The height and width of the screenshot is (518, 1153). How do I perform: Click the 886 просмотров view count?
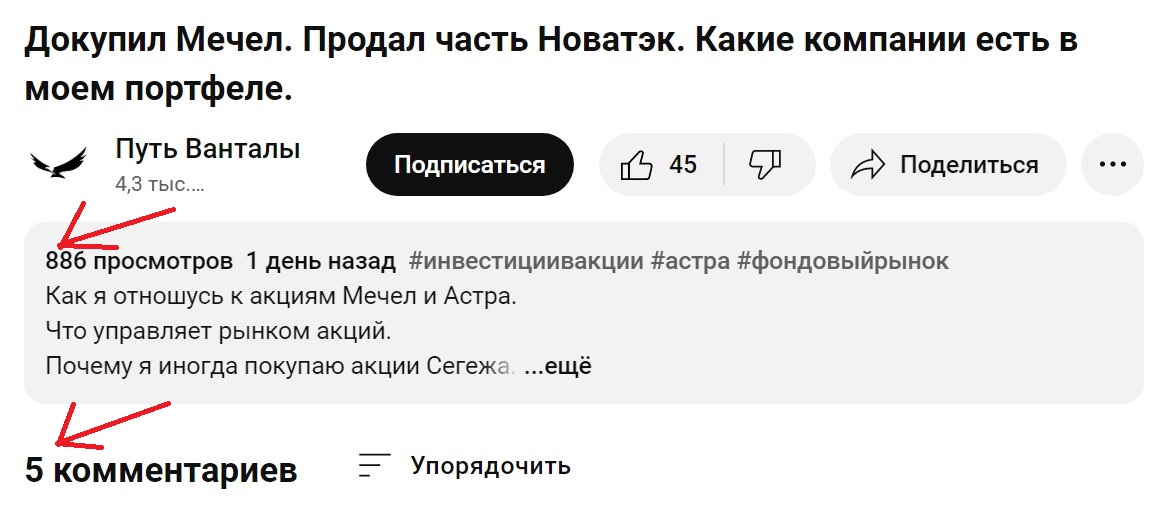[139, 262]
